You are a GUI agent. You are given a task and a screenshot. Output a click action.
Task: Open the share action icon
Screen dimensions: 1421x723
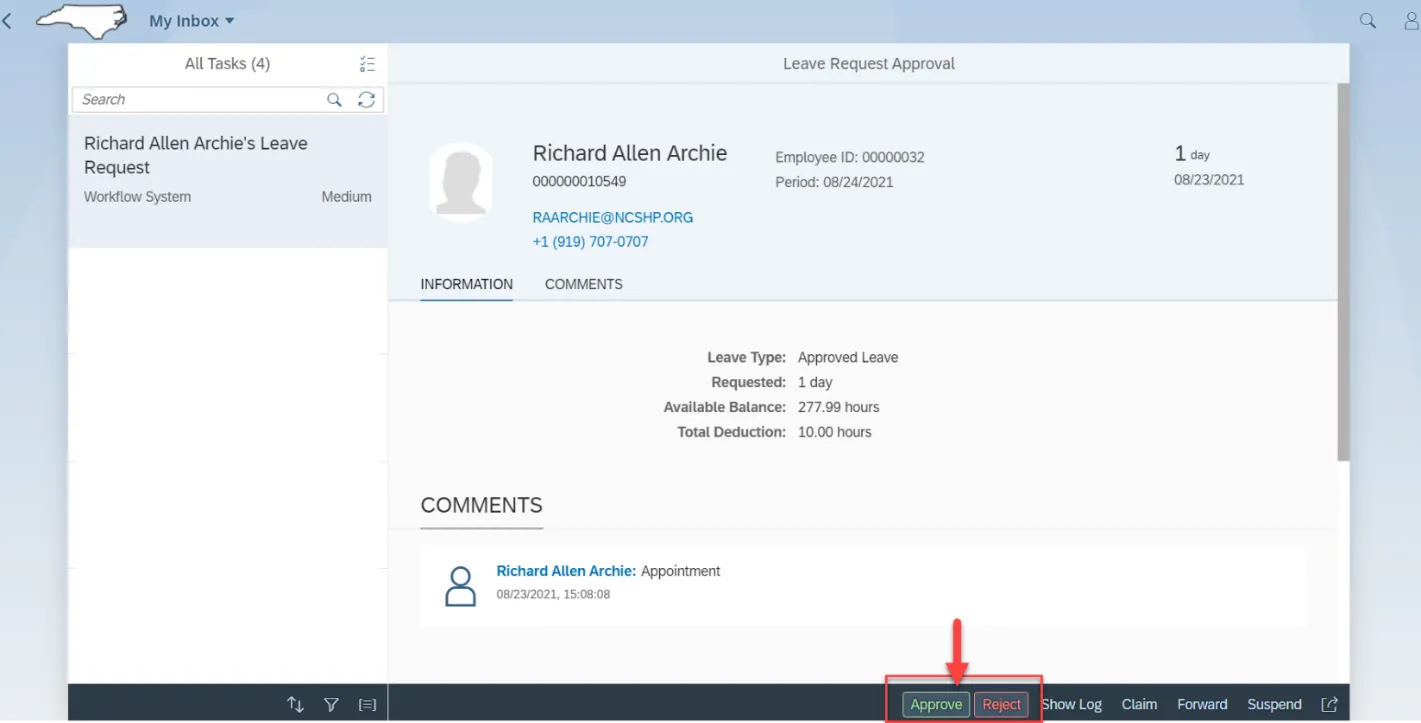[x=1329, y=704]
